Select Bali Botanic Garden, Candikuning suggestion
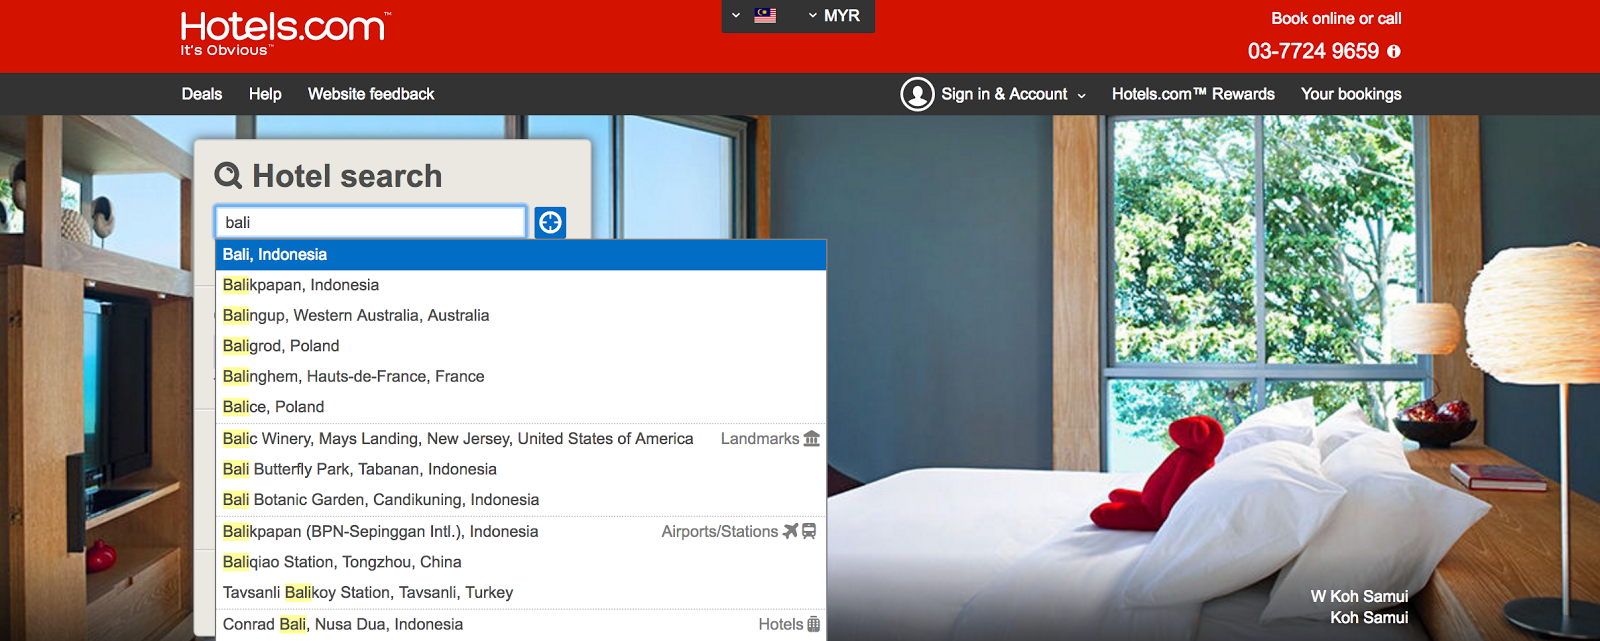The height and width of the screenshot is (641, 1600). [x=521, y=500]
